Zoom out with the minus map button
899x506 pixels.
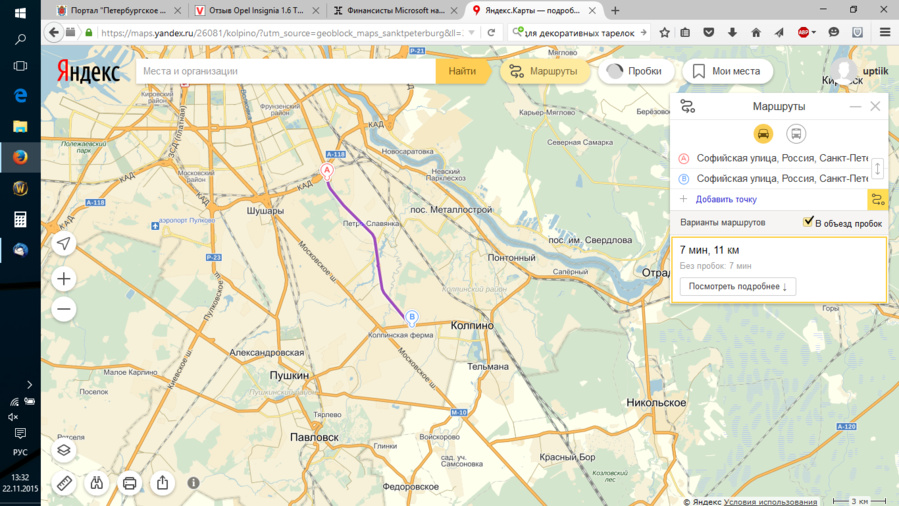[x=64, y=309]
